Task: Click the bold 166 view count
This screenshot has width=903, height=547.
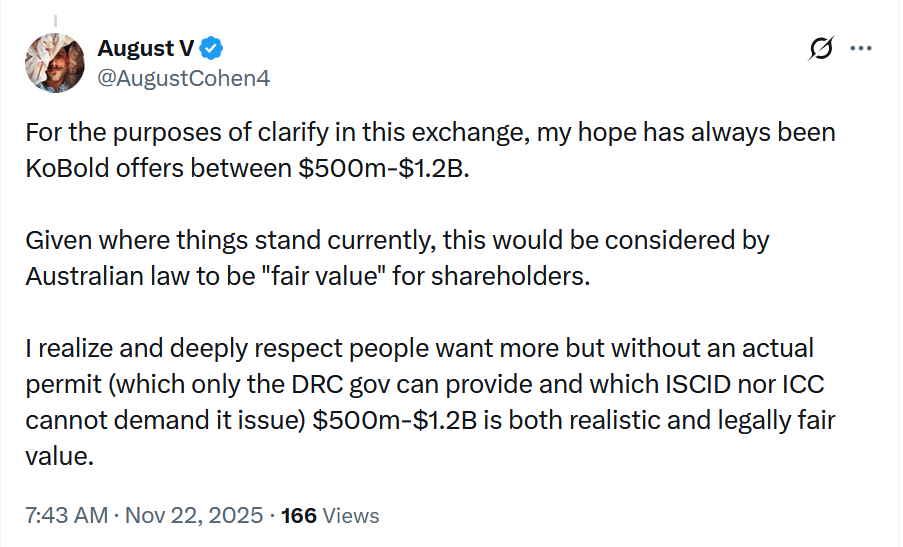Action: [299, 516]
